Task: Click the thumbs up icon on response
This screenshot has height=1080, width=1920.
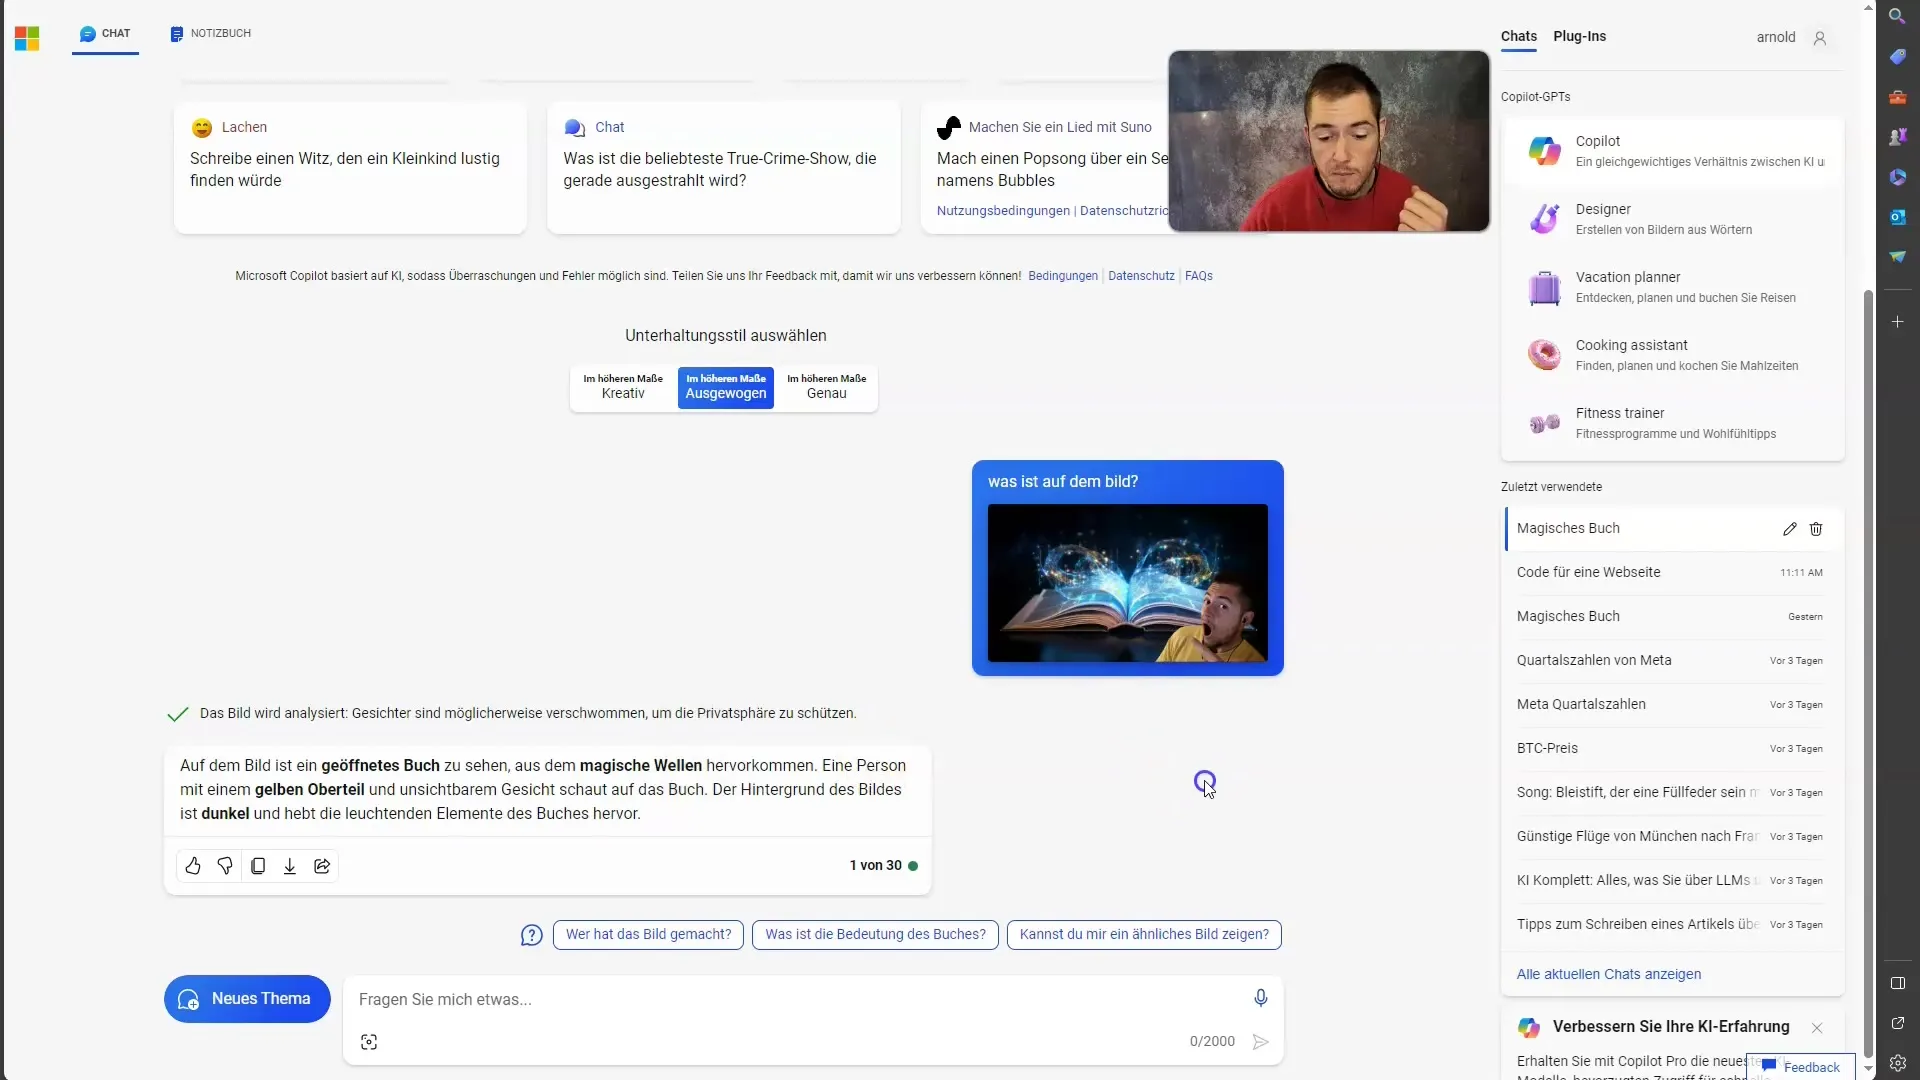Action: pos(194,866)
